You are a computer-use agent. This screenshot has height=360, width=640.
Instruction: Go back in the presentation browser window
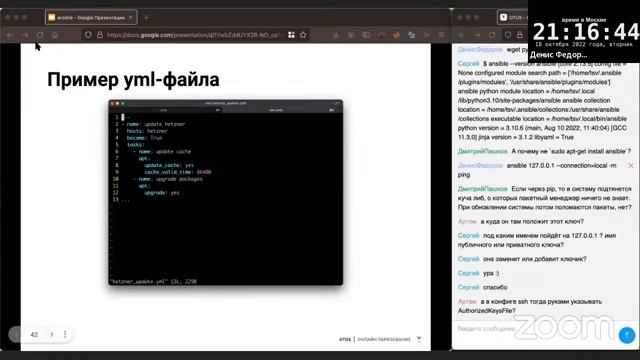(x=10, y=35)
